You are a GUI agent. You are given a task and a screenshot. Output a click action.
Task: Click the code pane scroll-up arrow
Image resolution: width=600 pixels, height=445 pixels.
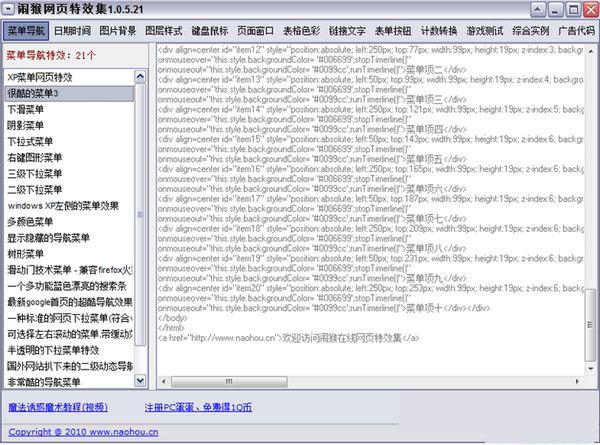(591, 51)
